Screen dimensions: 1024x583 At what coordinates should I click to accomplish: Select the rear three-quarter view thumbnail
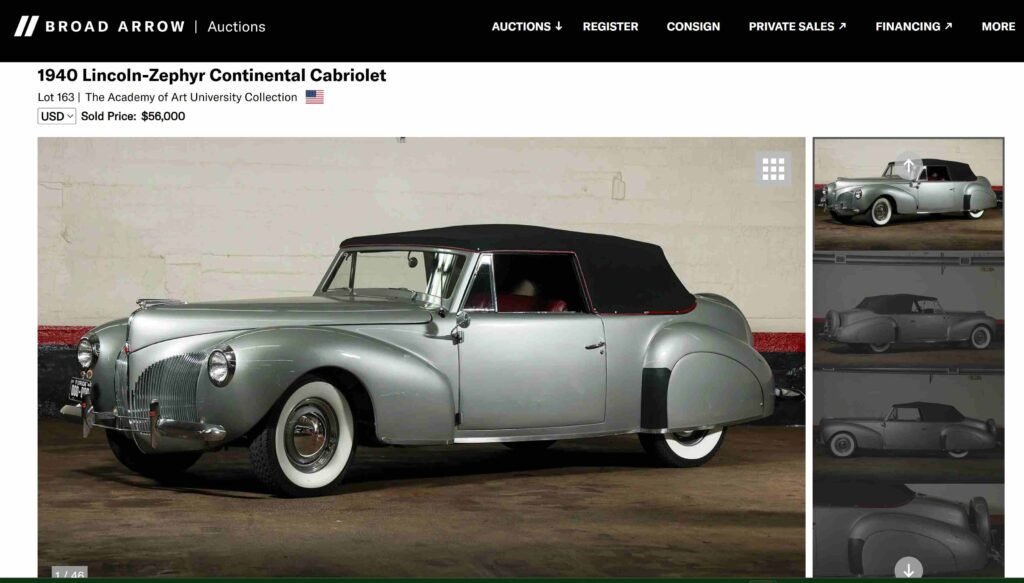pyautogui.click(x=908, y=311)
